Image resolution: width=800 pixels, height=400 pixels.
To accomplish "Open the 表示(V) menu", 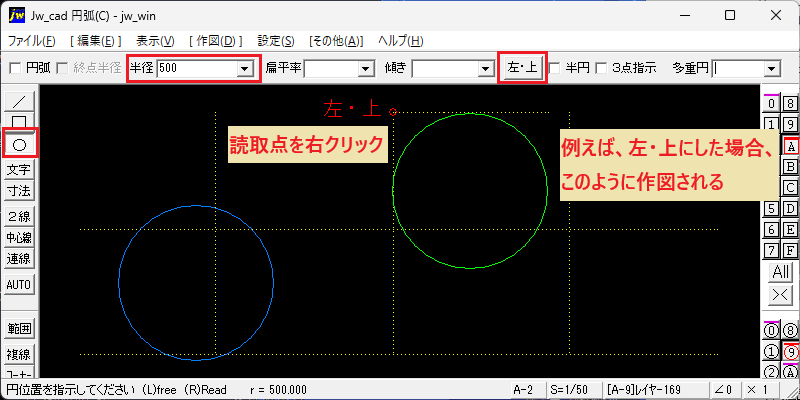I will 155,41.
